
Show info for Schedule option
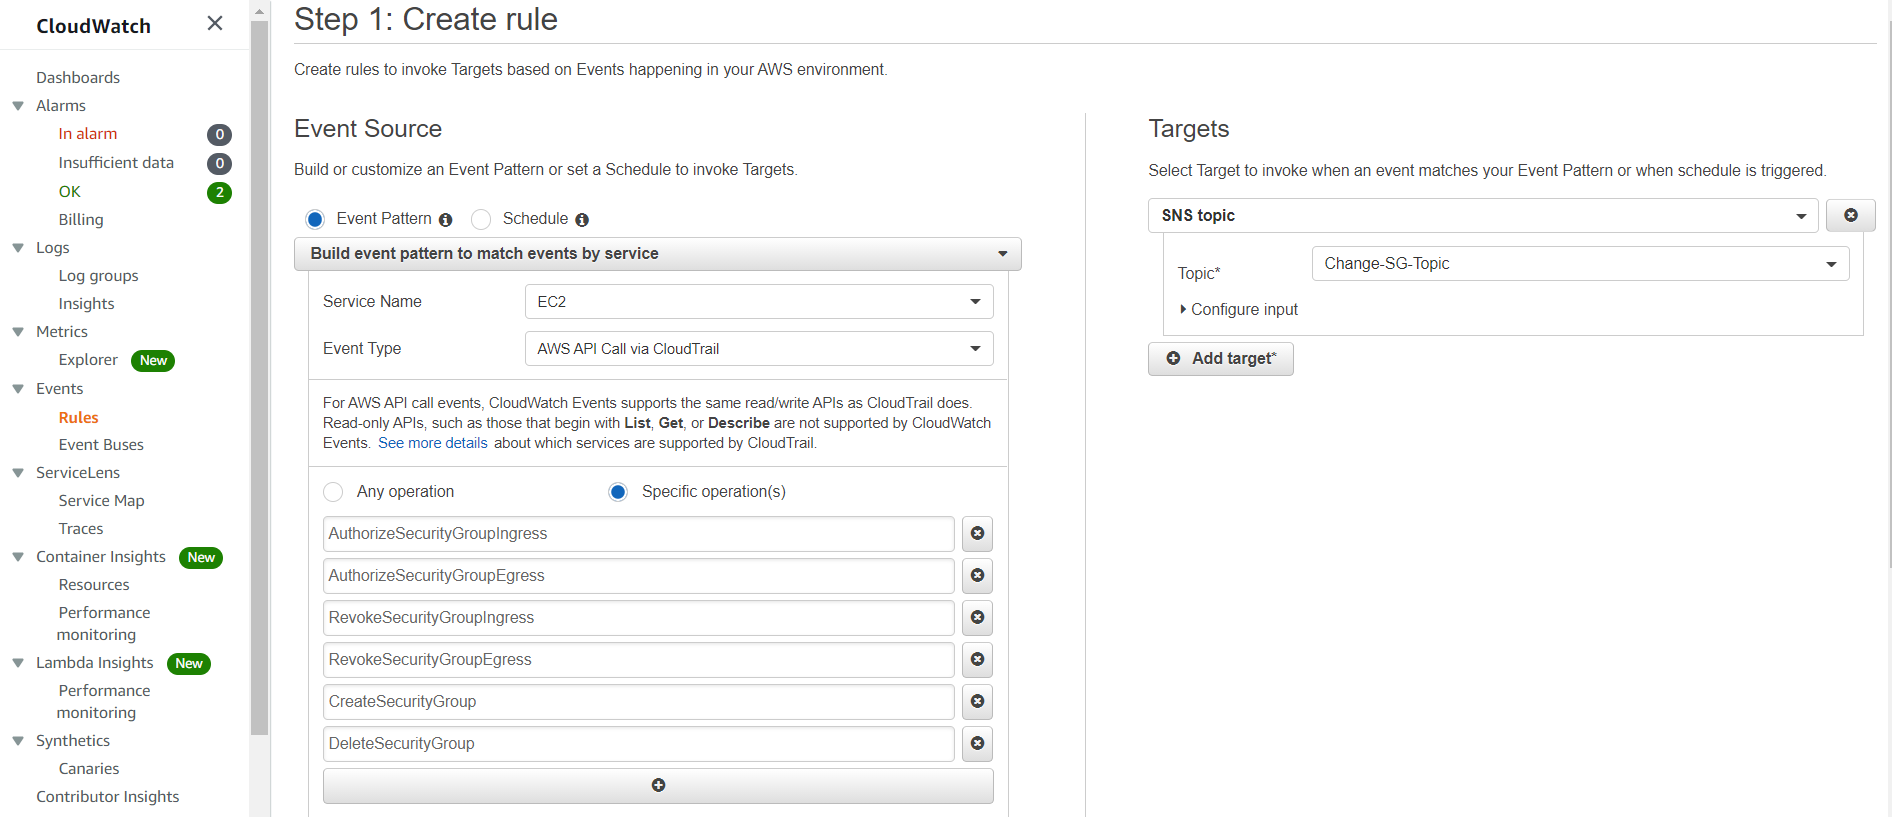[x=582, y=220]
